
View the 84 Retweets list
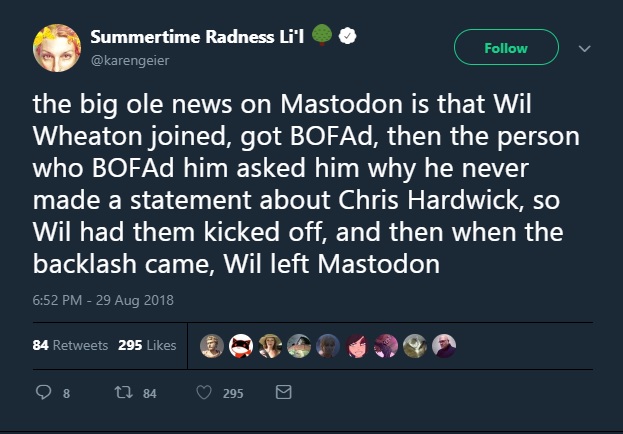click(x=70, y=345)
